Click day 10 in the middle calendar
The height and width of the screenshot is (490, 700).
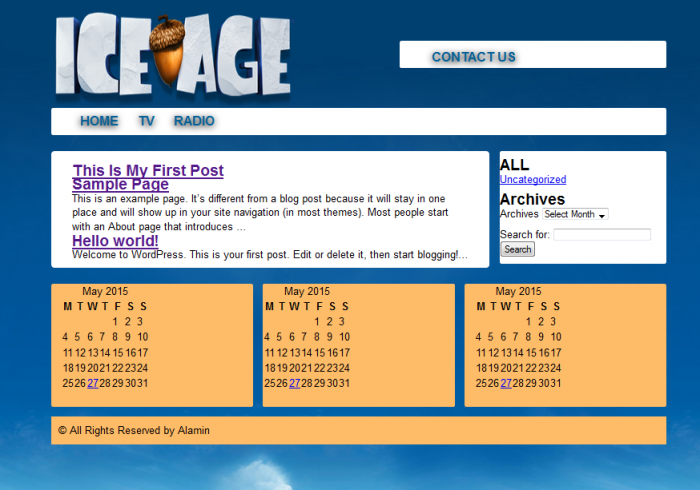coord(345,337)
